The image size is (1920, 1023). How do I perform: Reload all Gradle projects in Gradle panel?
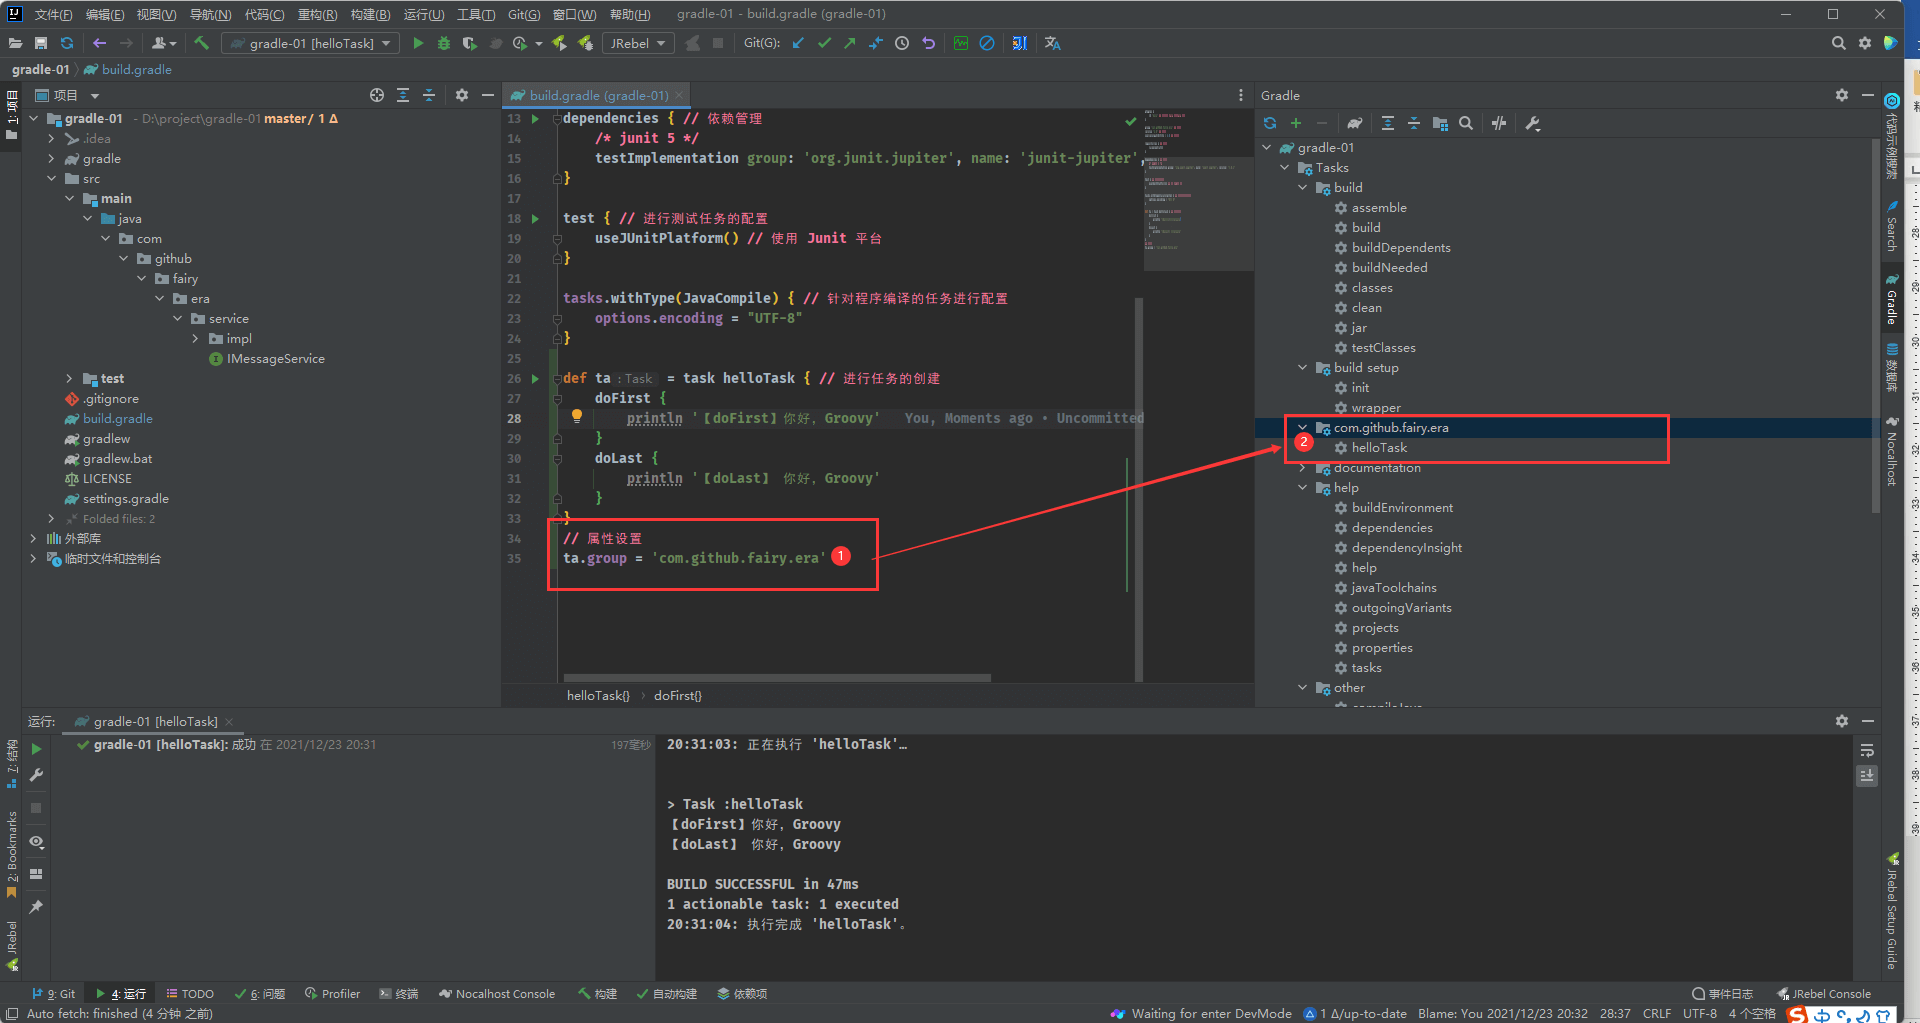1270,123
